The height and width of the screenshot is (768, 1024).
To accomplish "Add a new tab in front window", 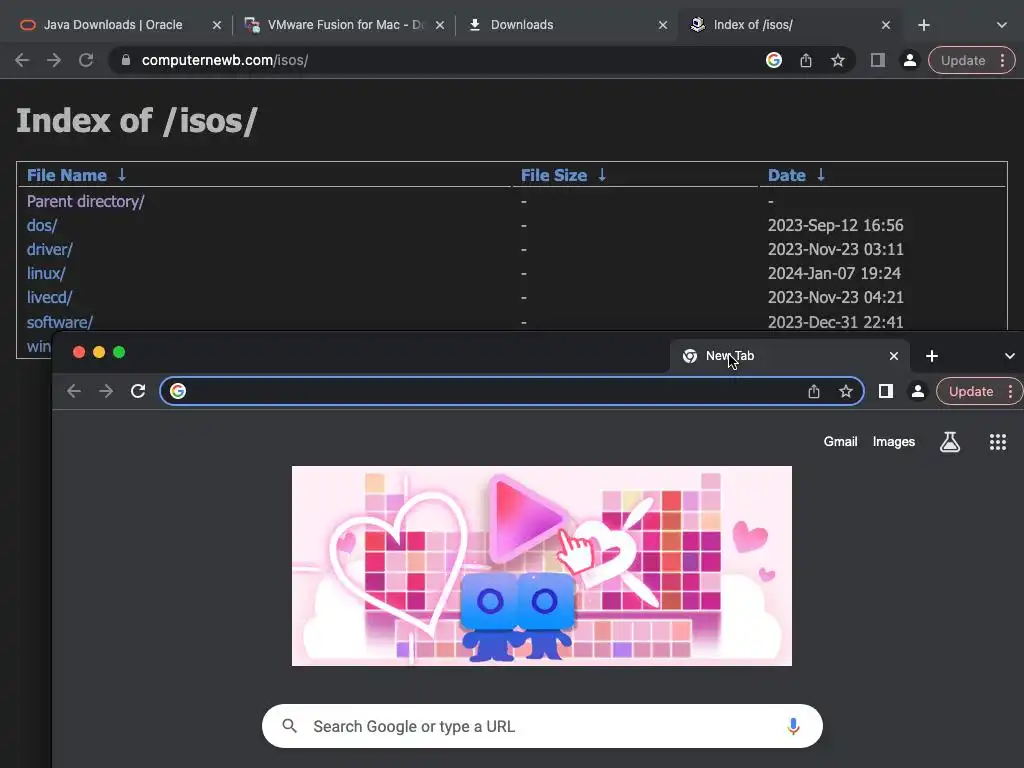I will pos(932,356).
